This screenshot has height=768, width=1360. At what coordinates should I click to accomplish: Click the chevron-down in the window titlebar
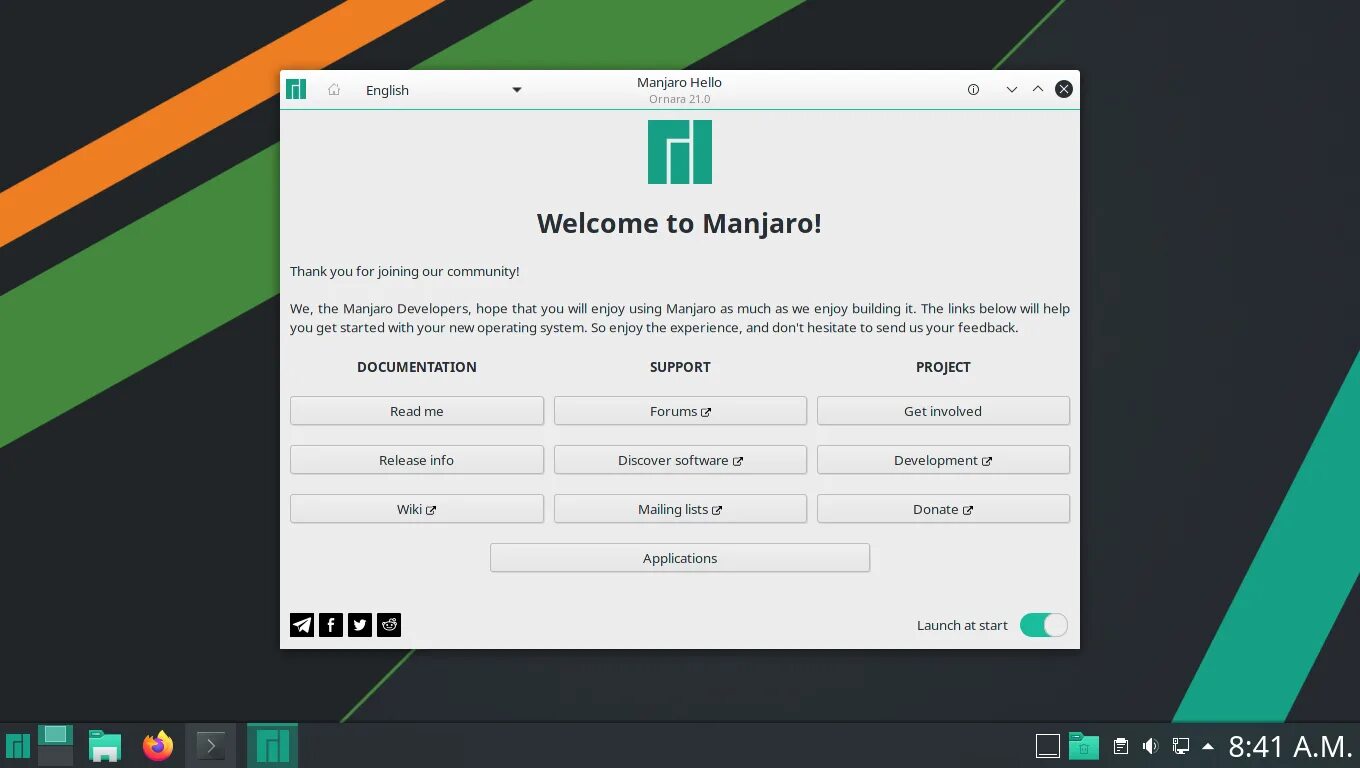pos(1012,89)
